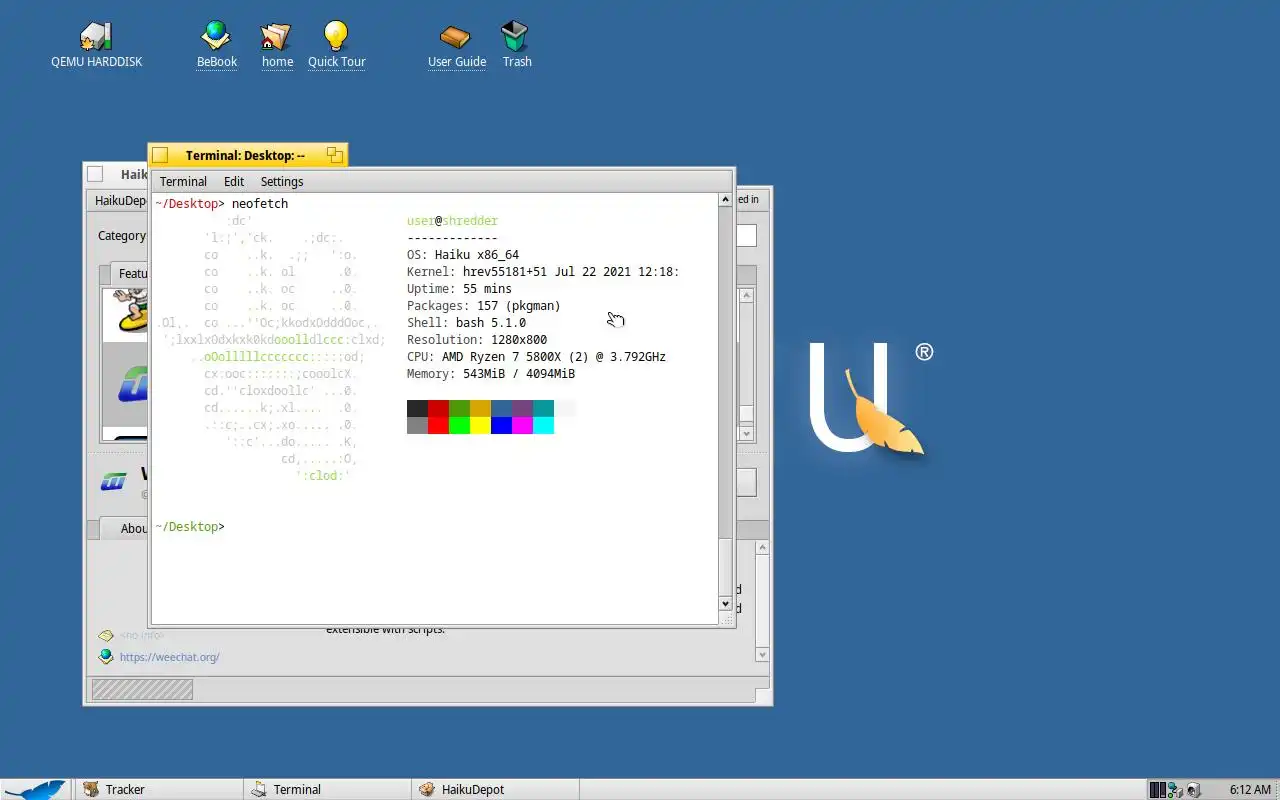Switch to Terminal in the Deskbar
The width and height of the screenshot is (1280, 800).
[327, 789]
